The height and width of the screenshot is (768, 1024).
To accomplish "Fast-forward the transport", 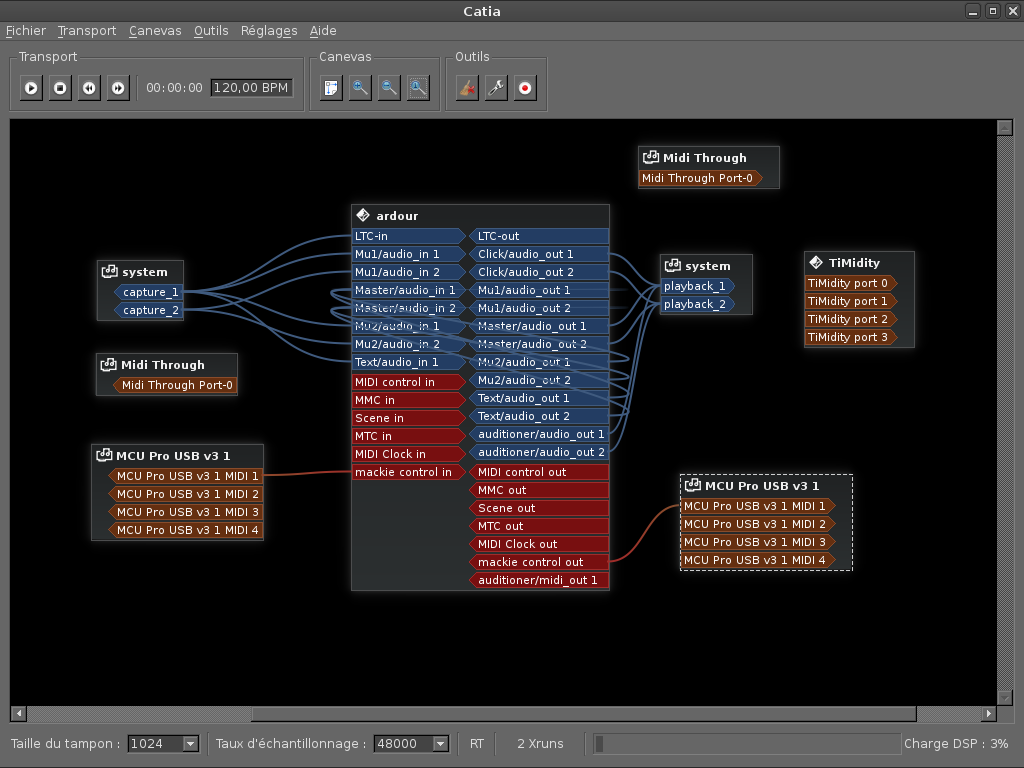I will [118, 88].
